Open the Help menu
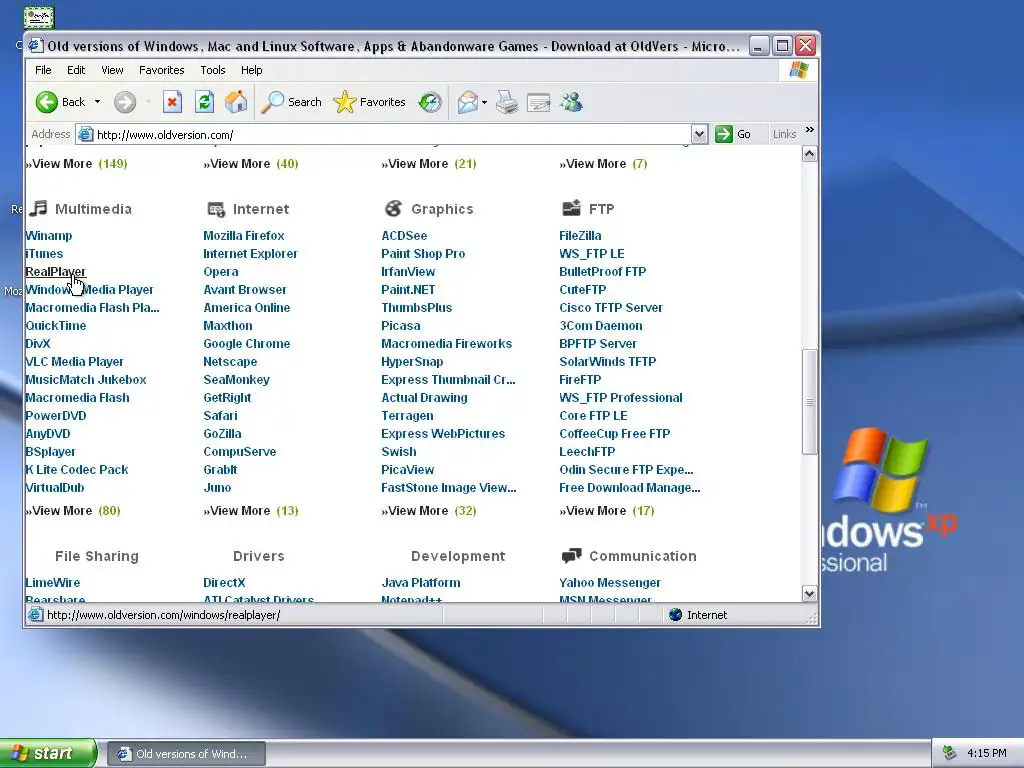This screenshot has width=1024, height=768. (x=251, y=70)
